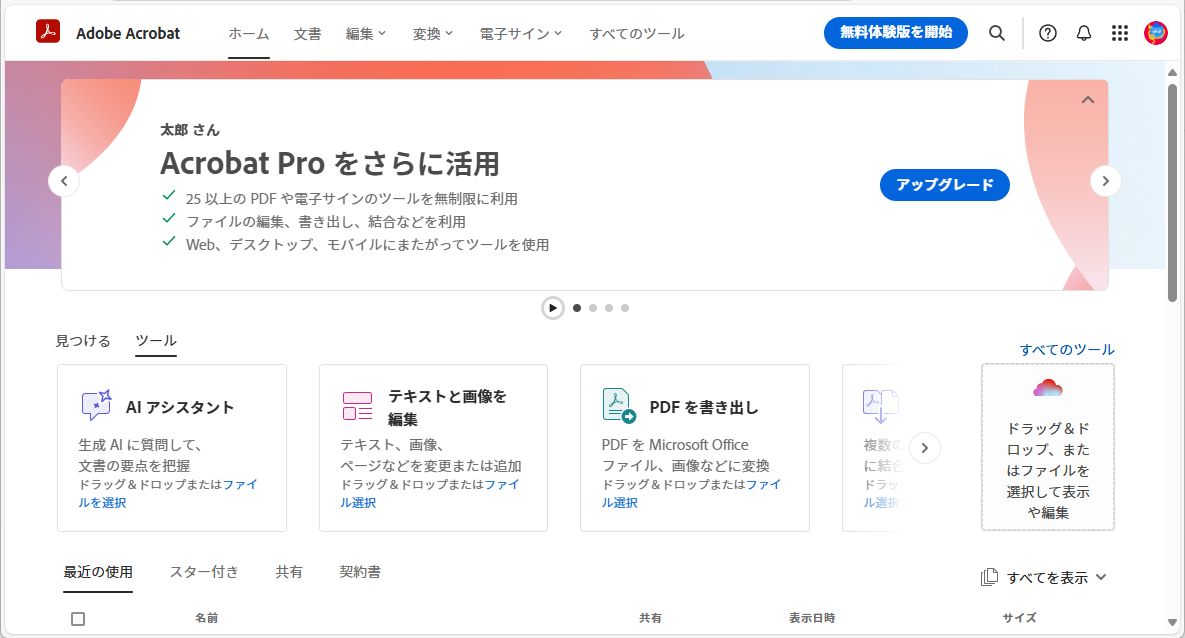Click the scrollbar down arrow

click(x=1172, y=623)
